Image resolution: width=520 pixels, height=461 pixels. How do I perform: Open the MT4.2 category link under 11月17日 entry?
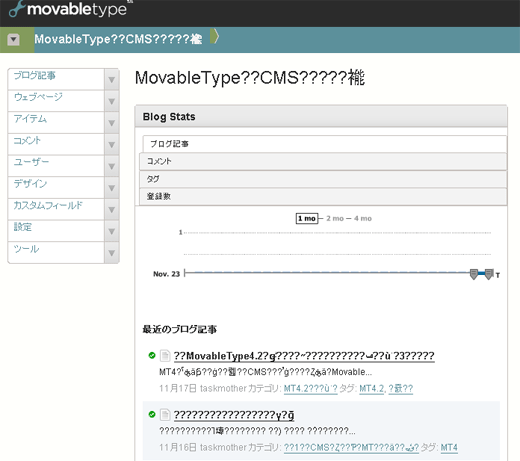click(x=310, y=389)
